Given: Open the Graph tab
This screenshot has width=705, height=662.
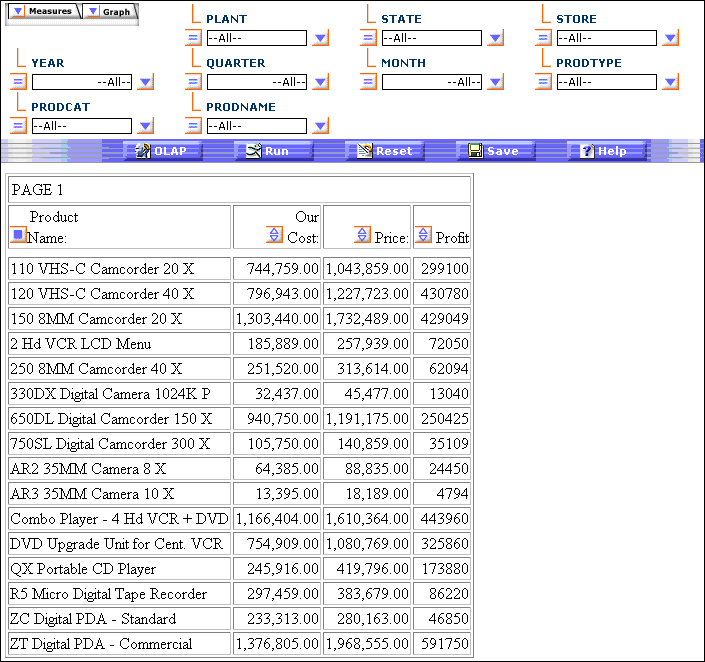Looking at the screenshot, I should coord(109,12).
